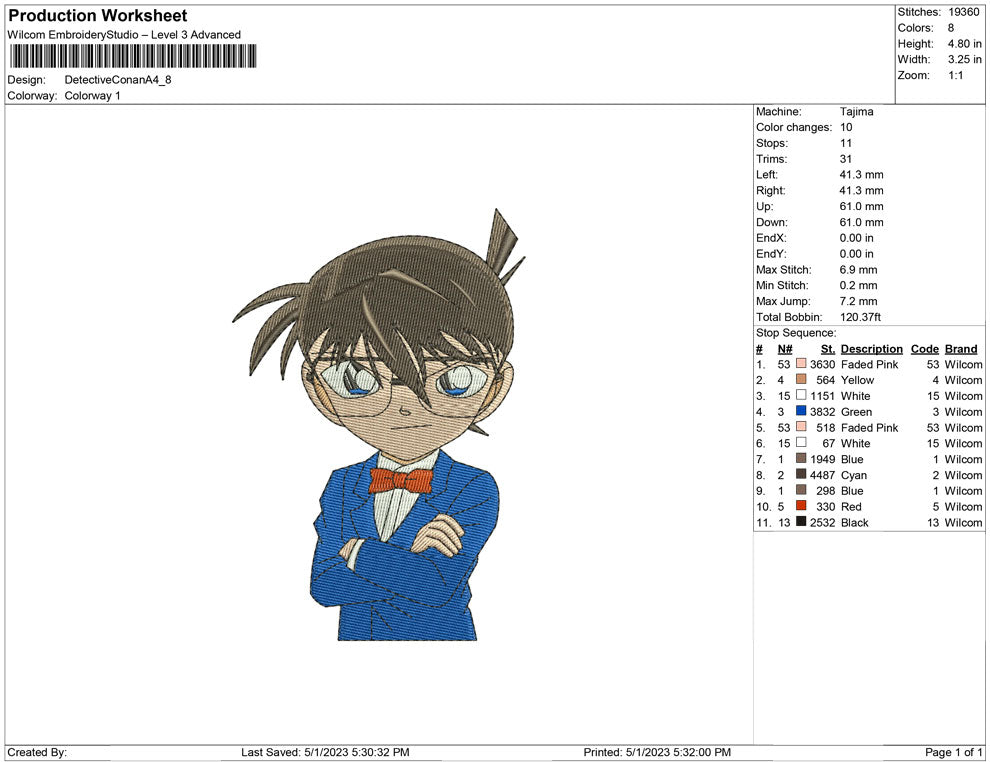Screen dimensions: 990x762
Task: Click the Up value 61.0 mm
Action: pos(861,206)
